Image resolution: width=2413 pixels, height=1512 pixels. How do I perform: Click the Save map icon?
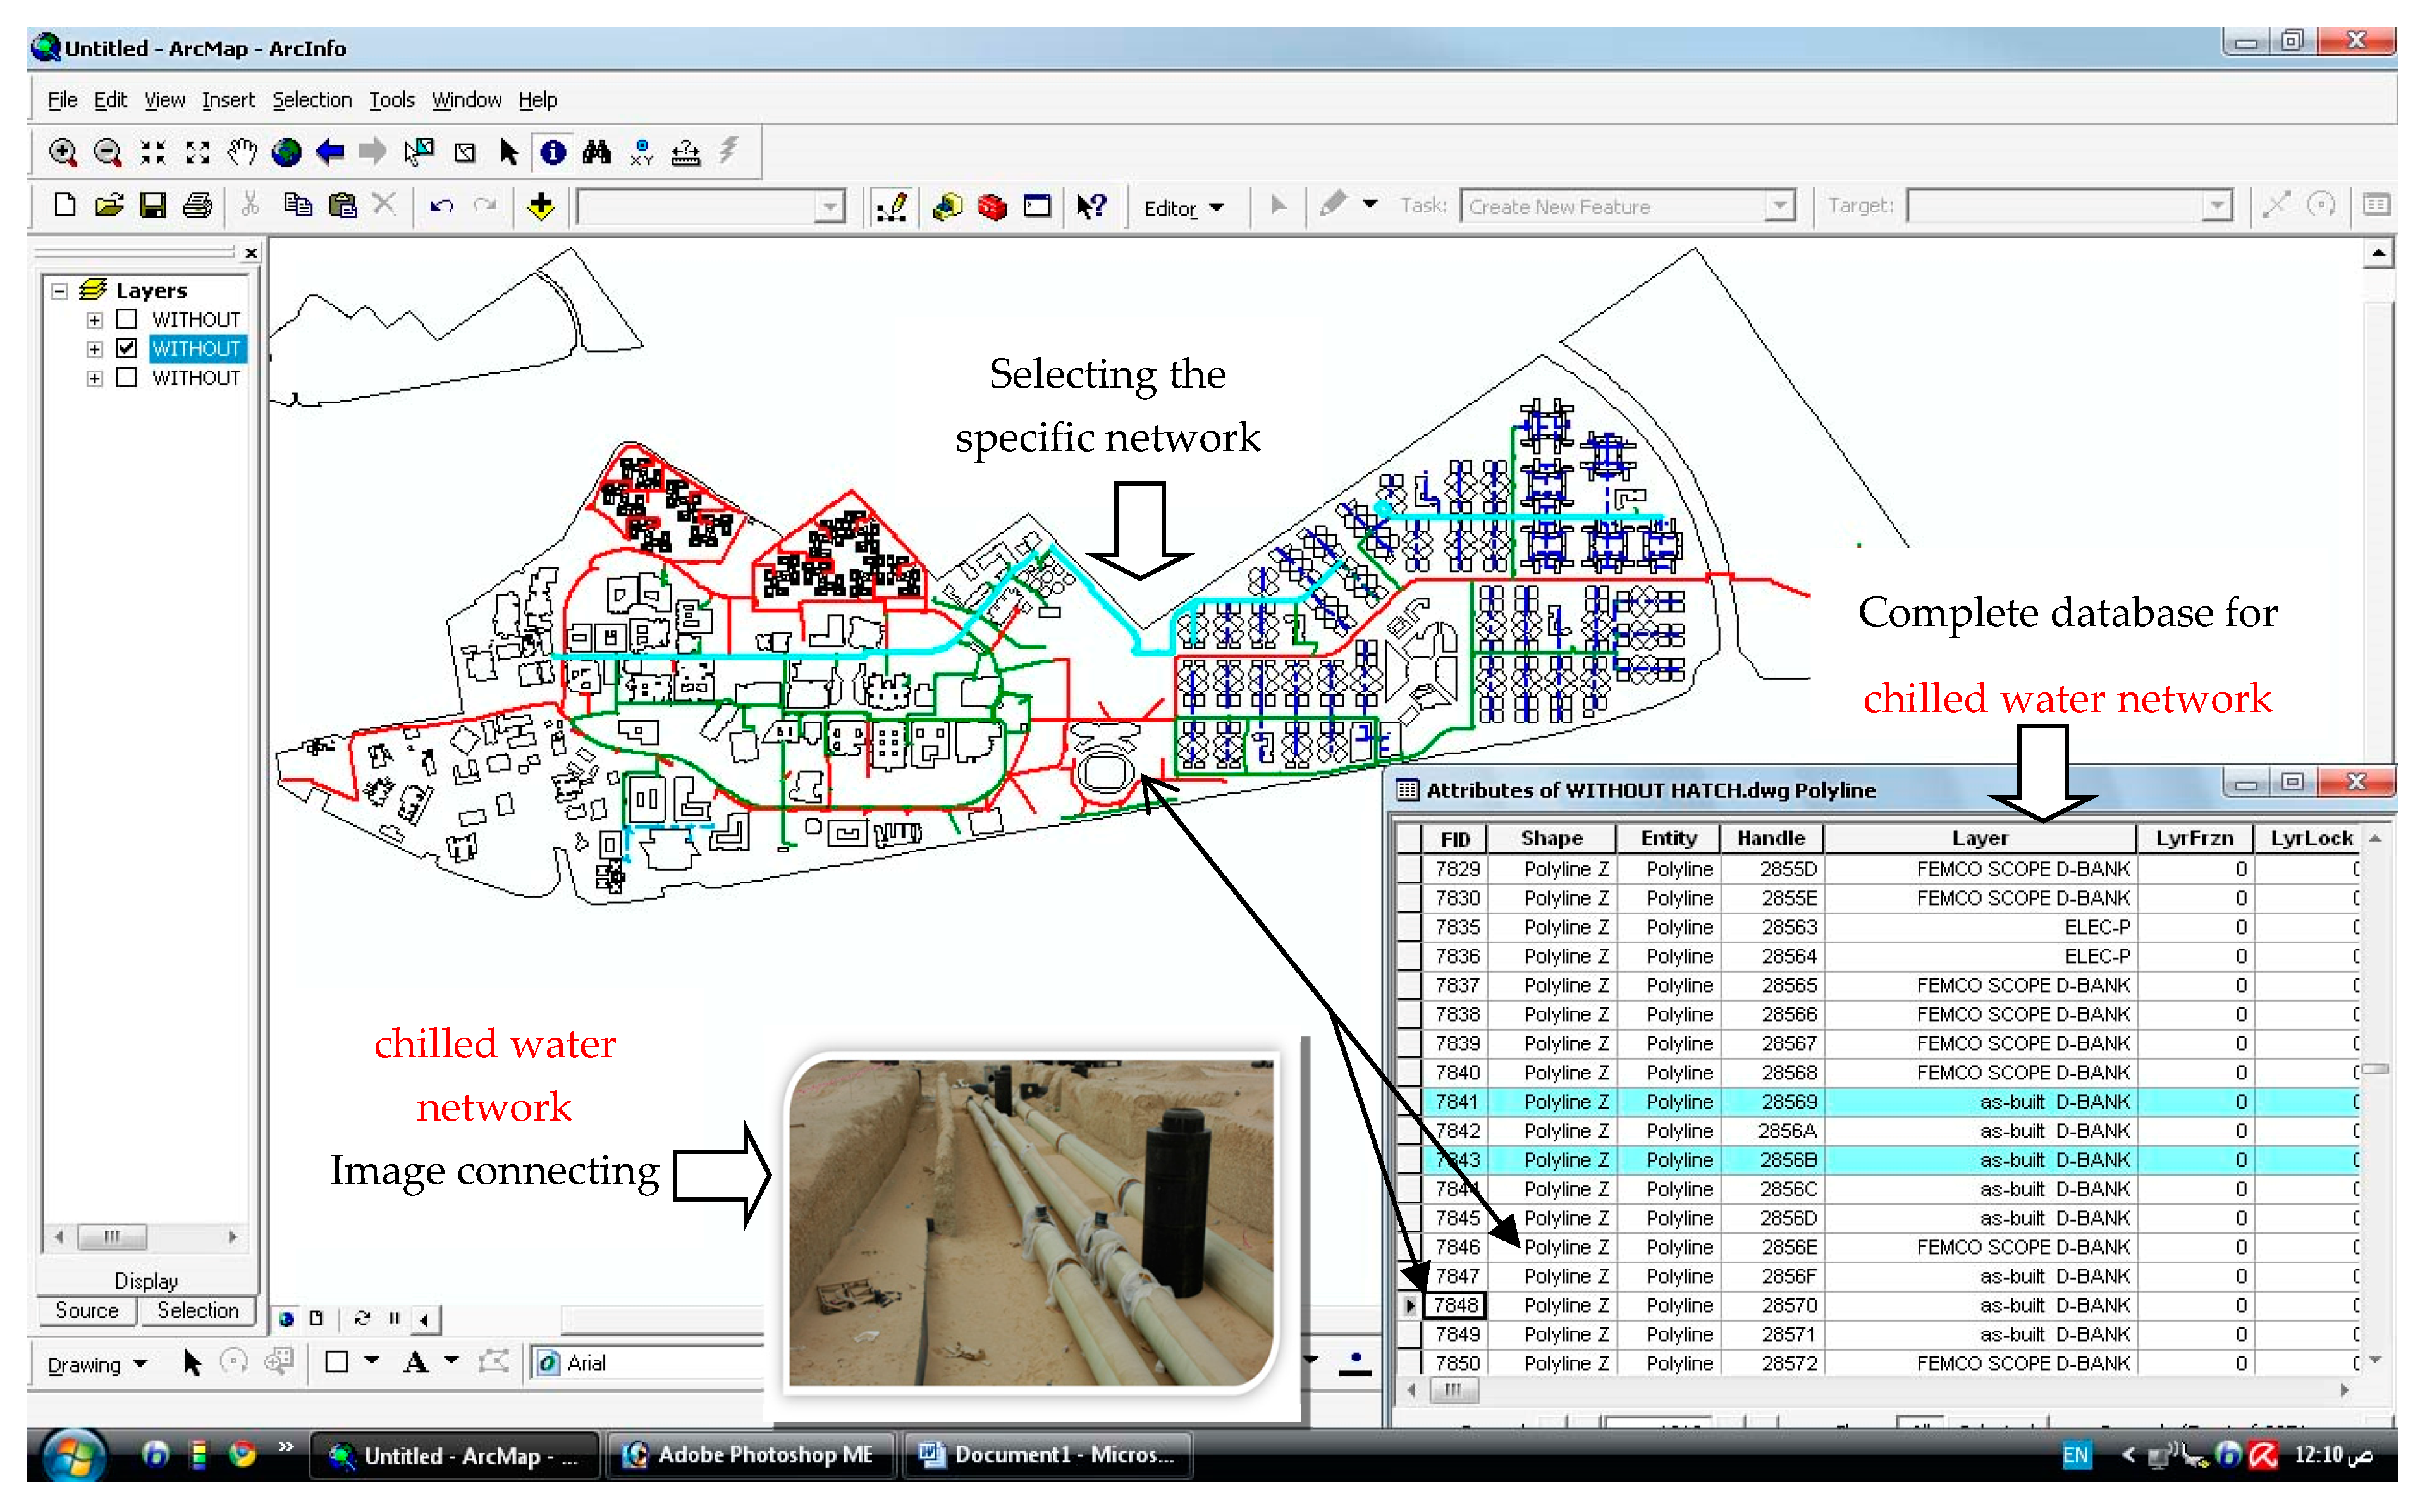(x=152, y=206)
